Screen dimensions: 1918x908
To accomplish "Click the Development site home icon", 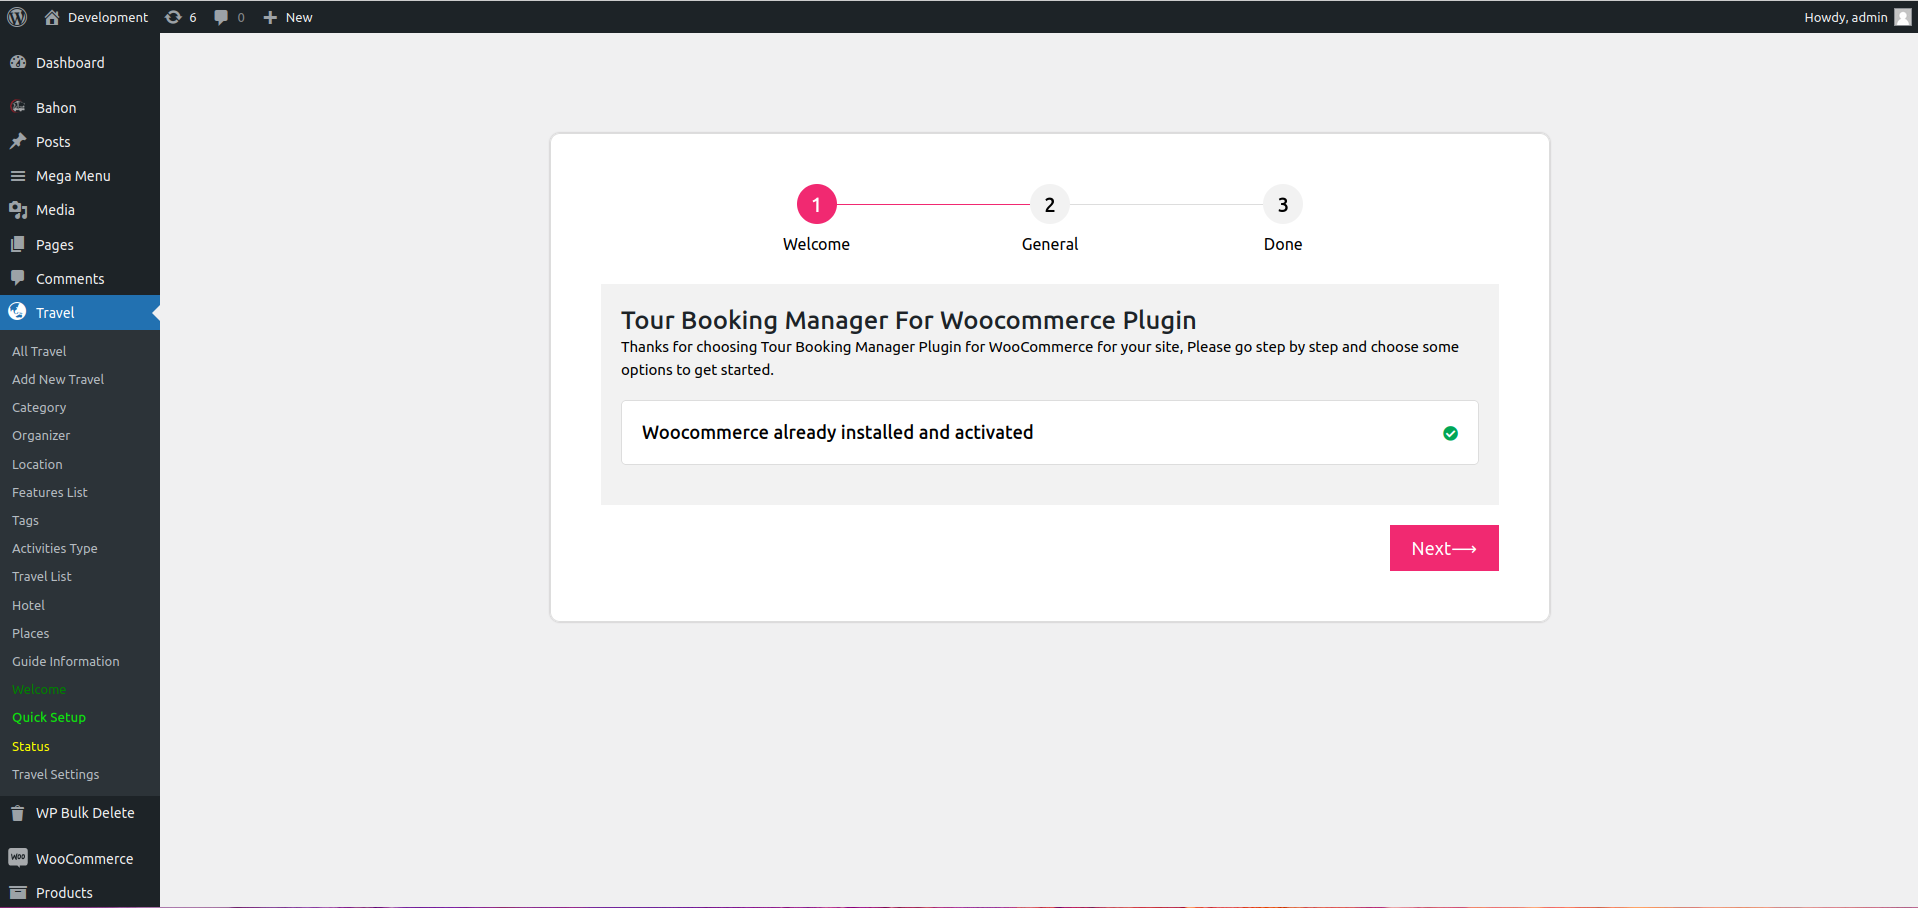I will click(52, 17).
